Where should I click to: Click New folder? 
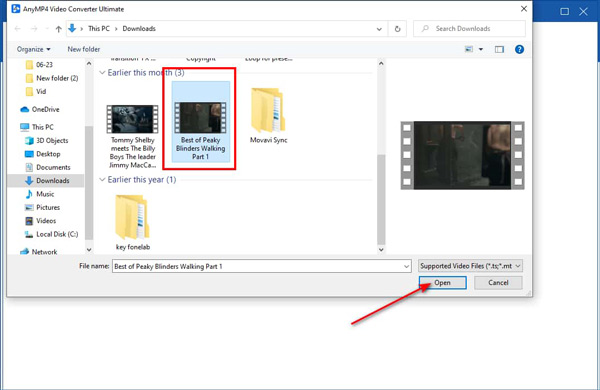click(84, 49)
